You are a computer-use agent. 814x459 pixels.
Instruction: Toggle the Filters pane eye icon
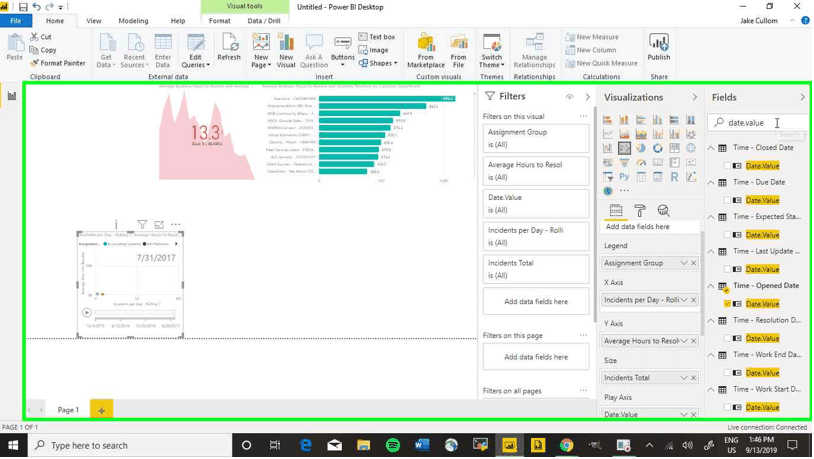(569, 97)
